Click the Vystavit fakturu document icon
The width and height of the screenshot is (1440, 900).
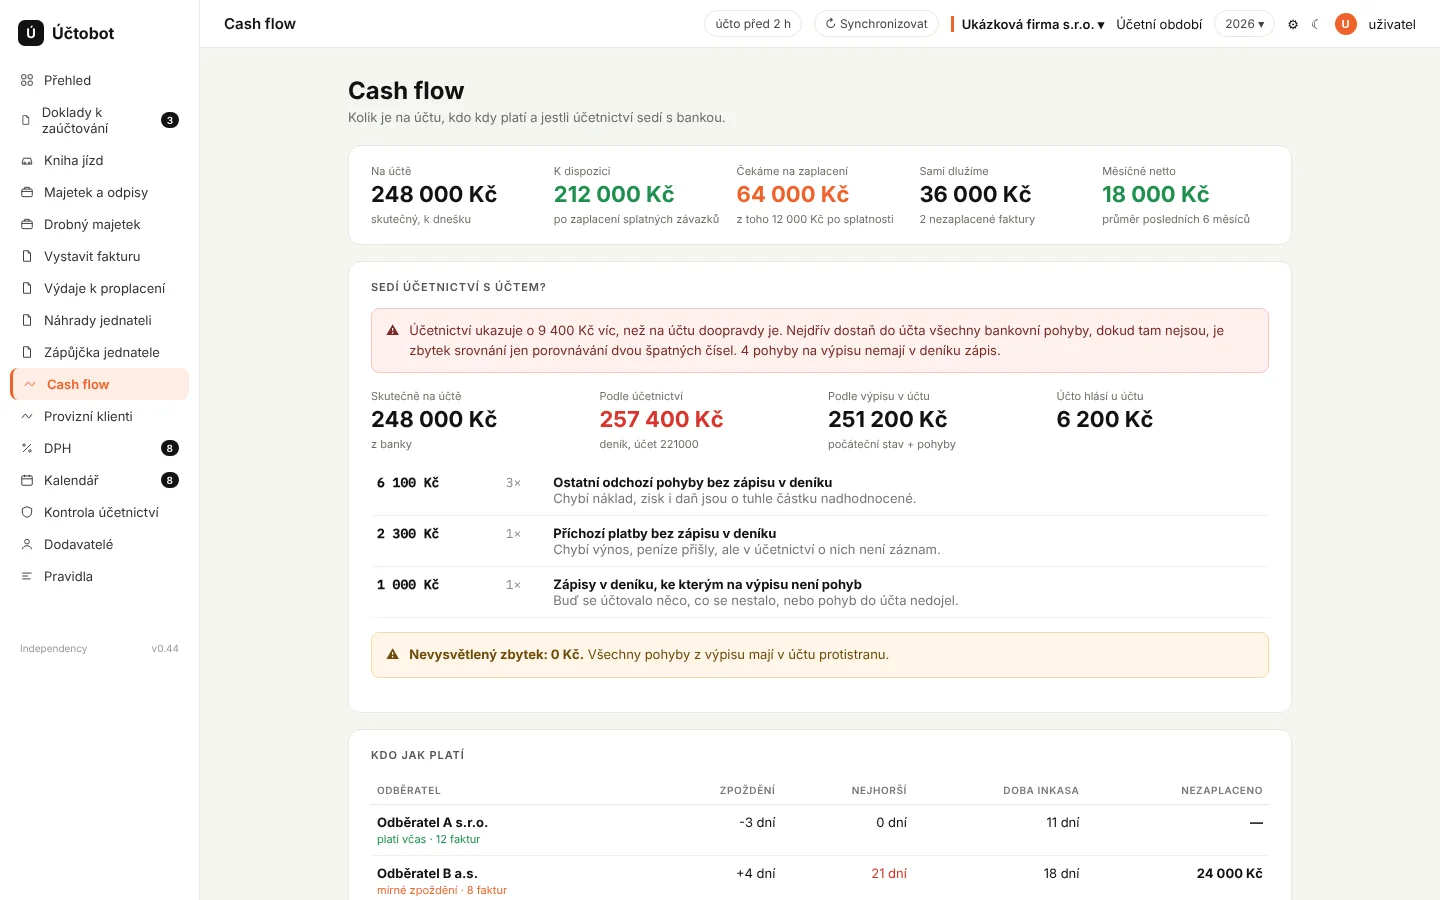point(27,256)
